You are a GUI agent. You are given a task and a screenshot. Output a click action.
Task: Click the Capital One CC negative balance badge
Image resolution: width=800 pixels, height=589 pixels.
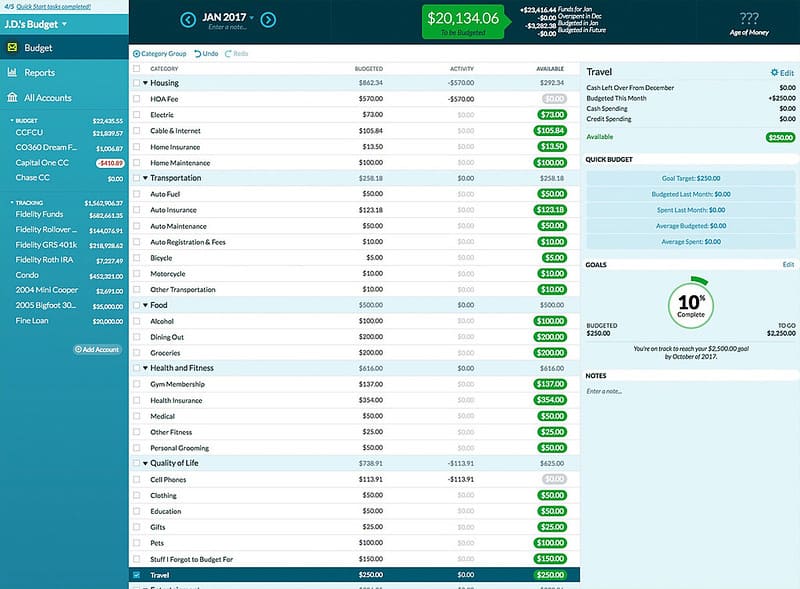coord(110,163)
